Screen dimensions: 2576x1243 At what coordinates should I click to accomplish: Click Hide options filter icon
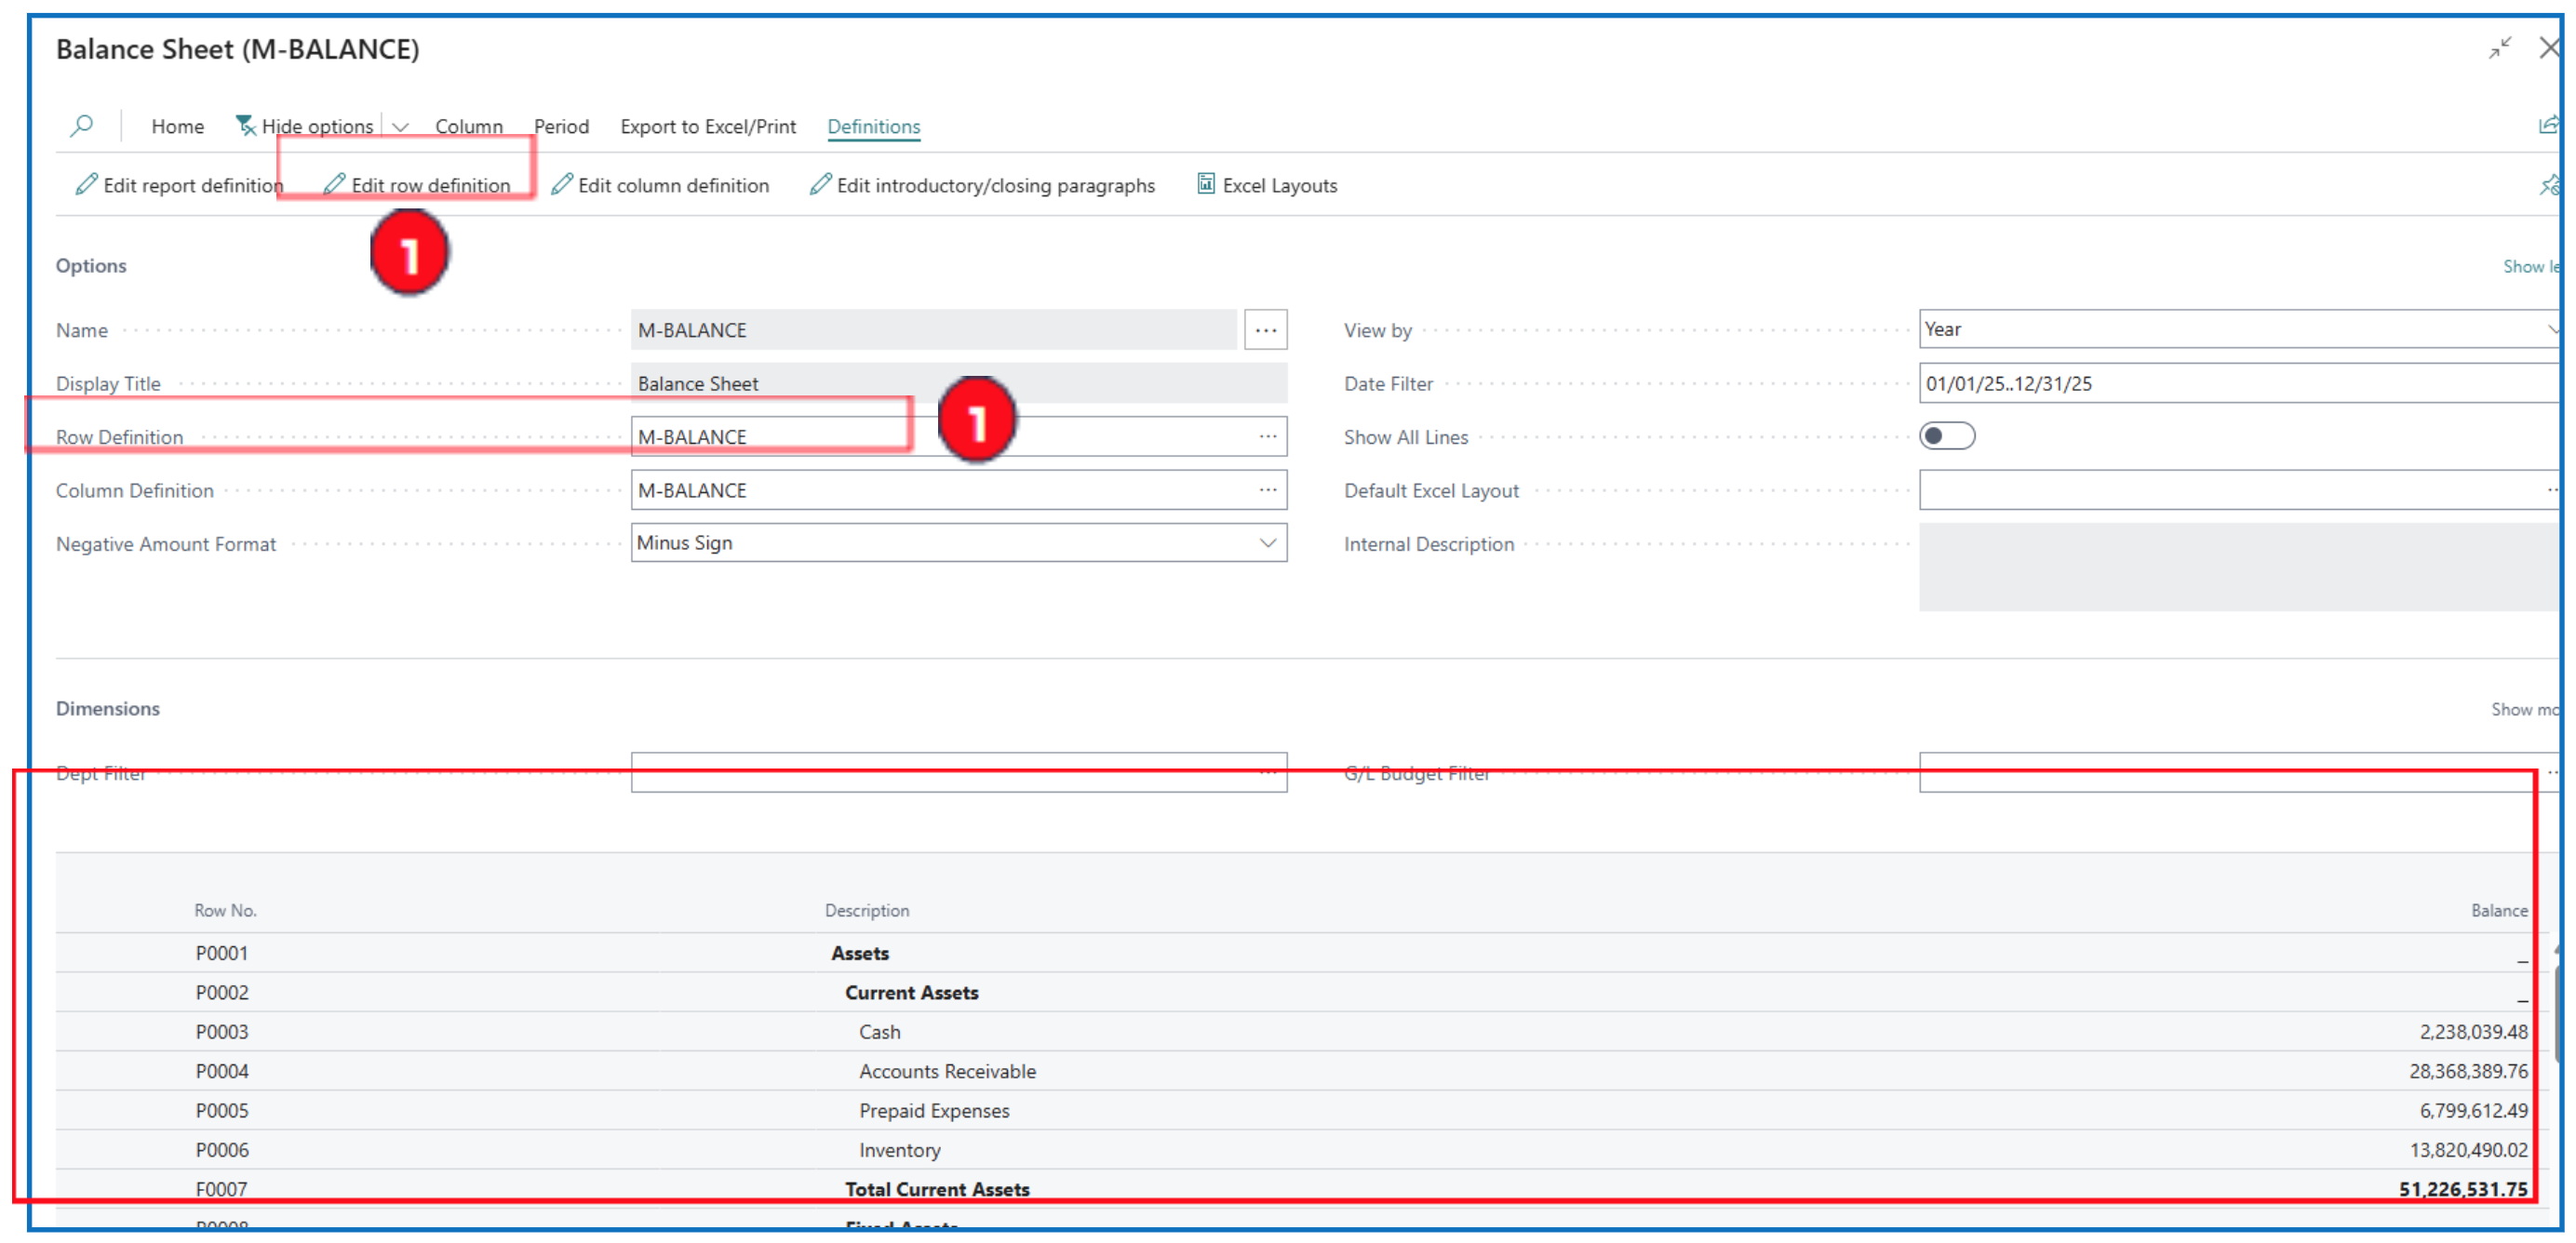(245, 126)
